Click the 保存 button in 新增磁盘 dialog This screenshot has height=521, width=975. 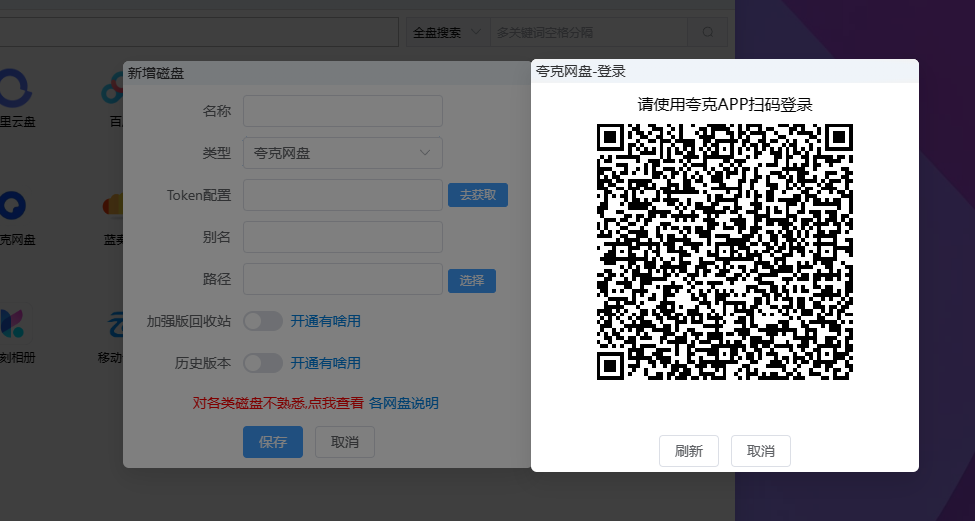pos(272,442)
